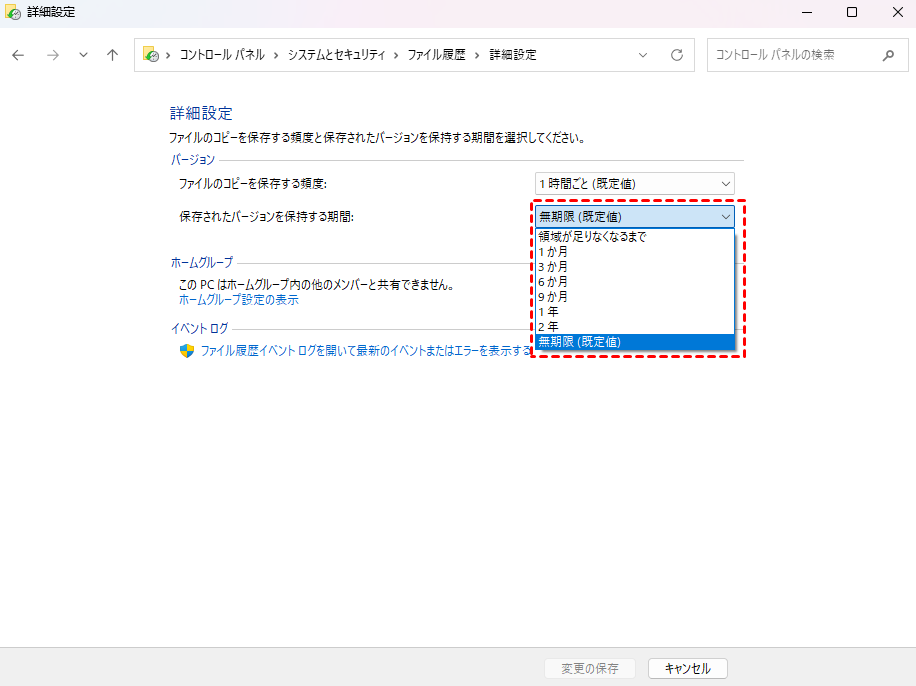This screenshot has height=686, width=916.
Task: Open the file history event log link
Action: pos(365,351)
